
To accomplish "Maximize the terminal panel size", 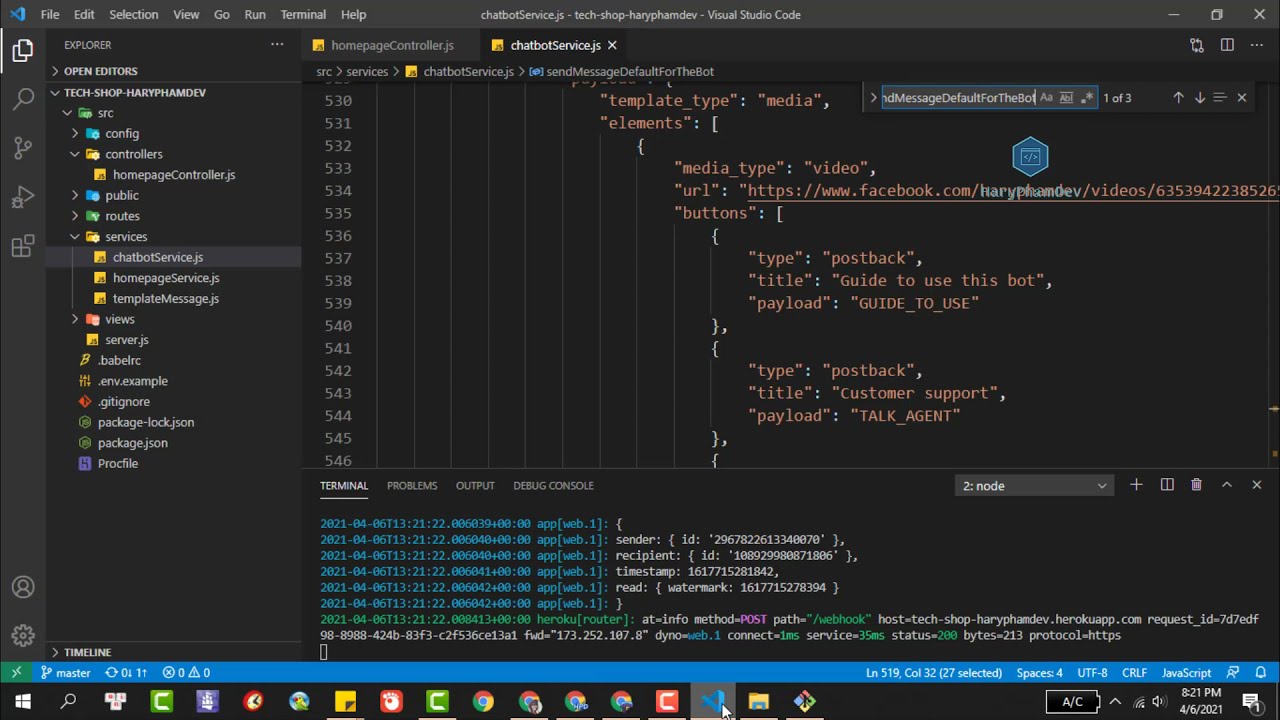I will [x=1227, y=485].
